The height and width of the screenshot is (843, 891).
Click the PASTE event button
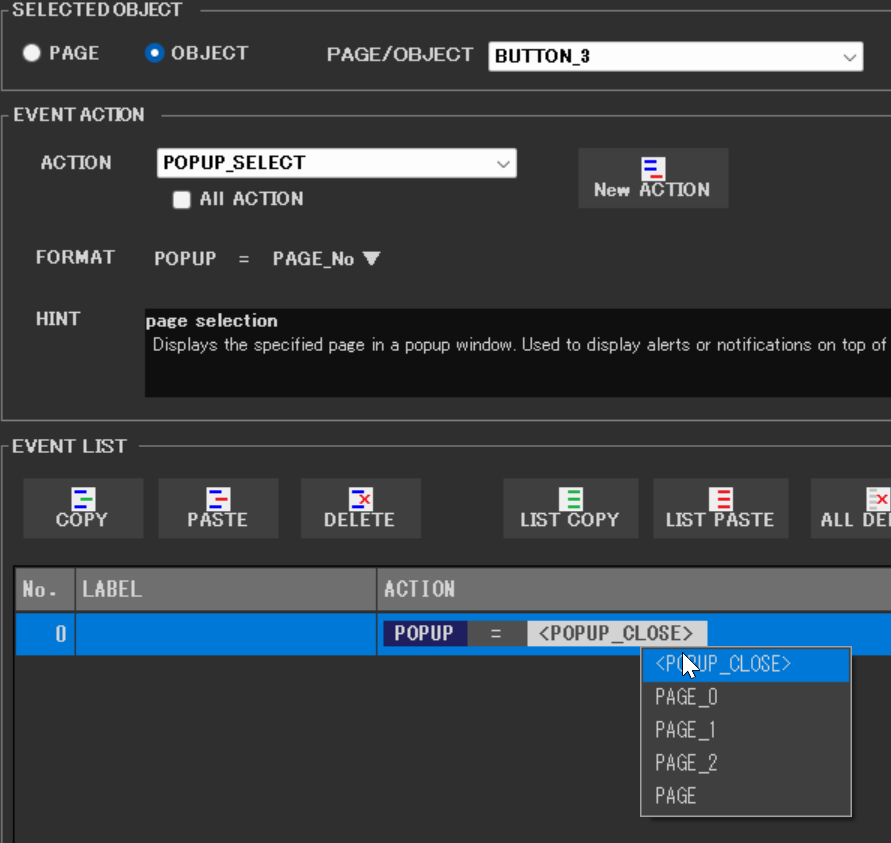point(218,508)
